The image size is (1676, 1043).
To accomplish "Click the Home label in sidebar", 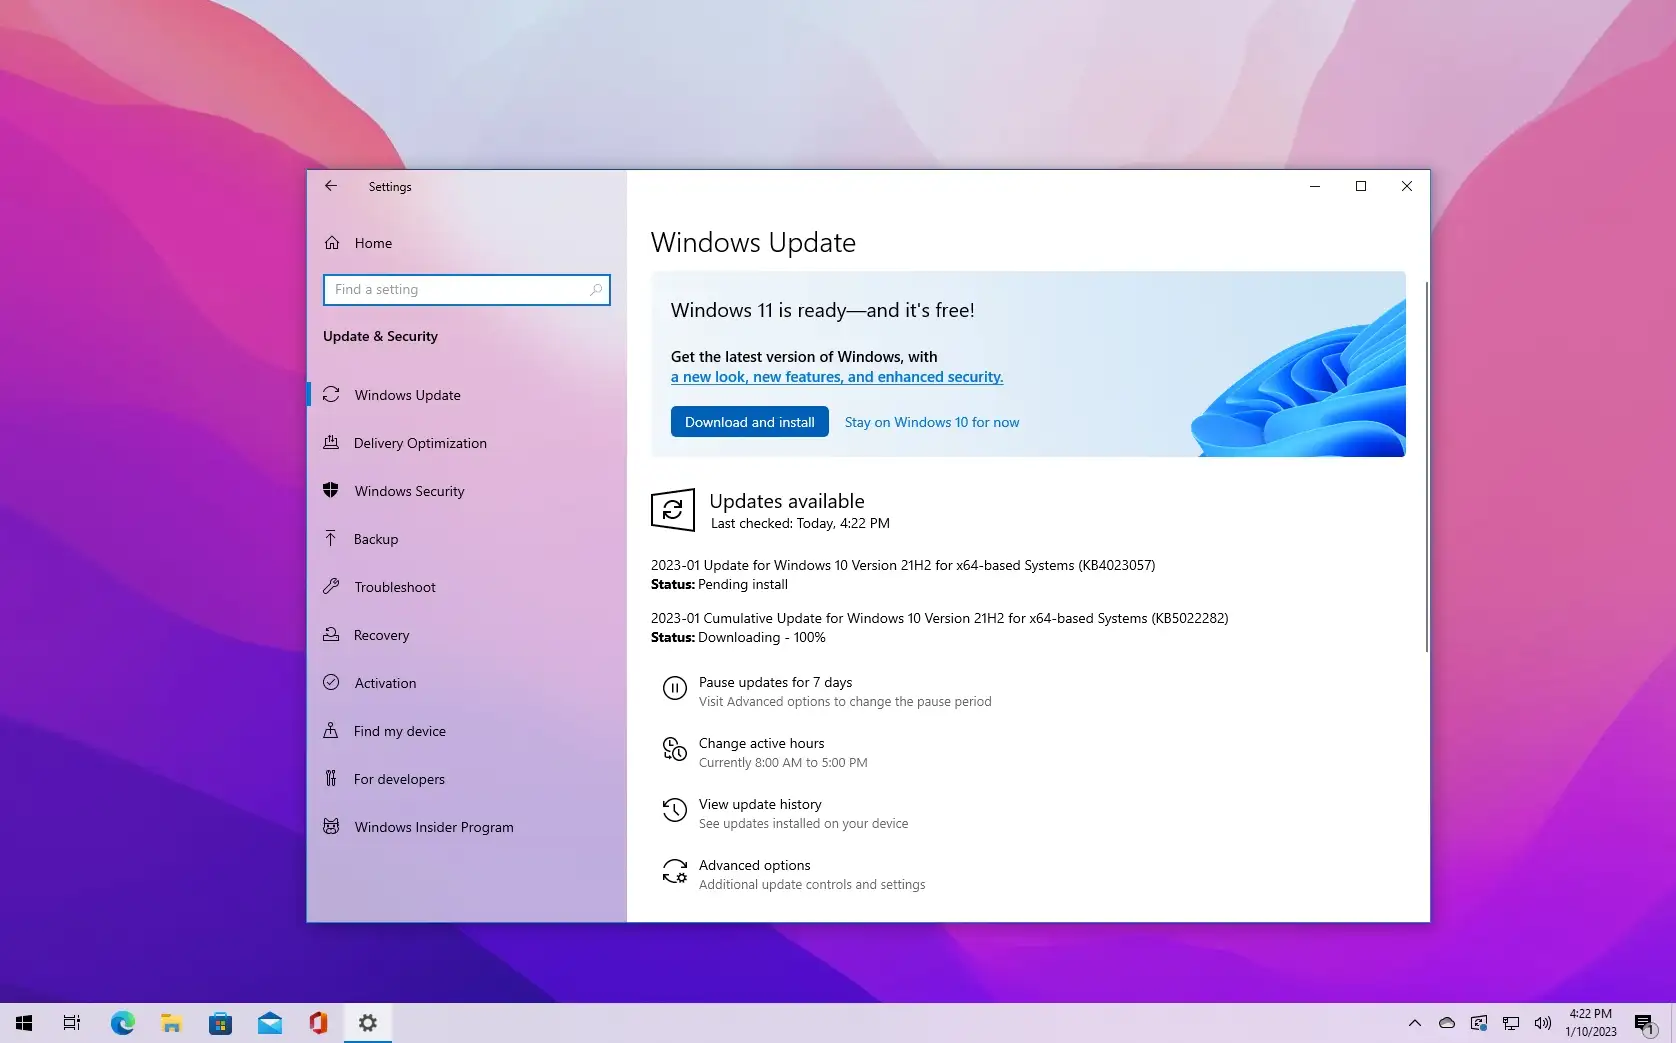I will click(x=373, y=243).
